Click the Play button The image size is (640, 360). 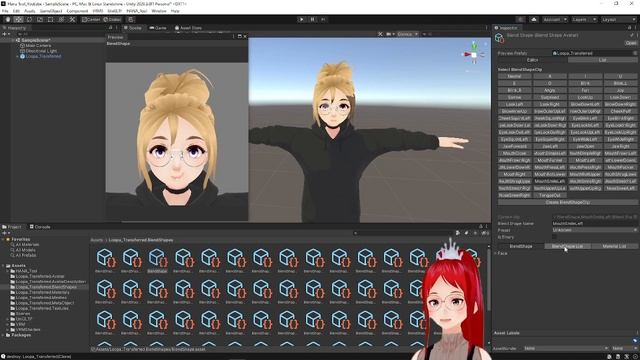point(302,19)
